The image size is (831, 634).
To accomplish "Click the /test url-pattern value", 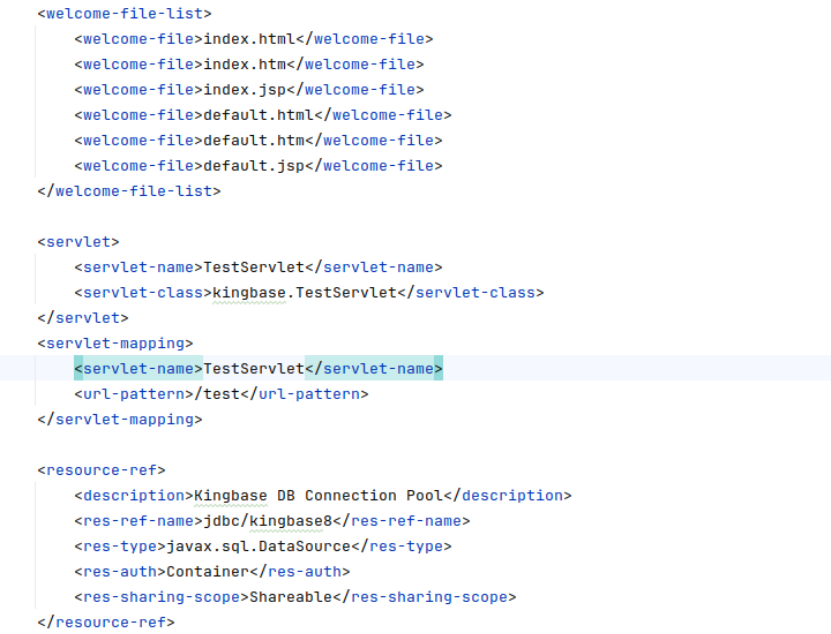I will tap(221, 394).
